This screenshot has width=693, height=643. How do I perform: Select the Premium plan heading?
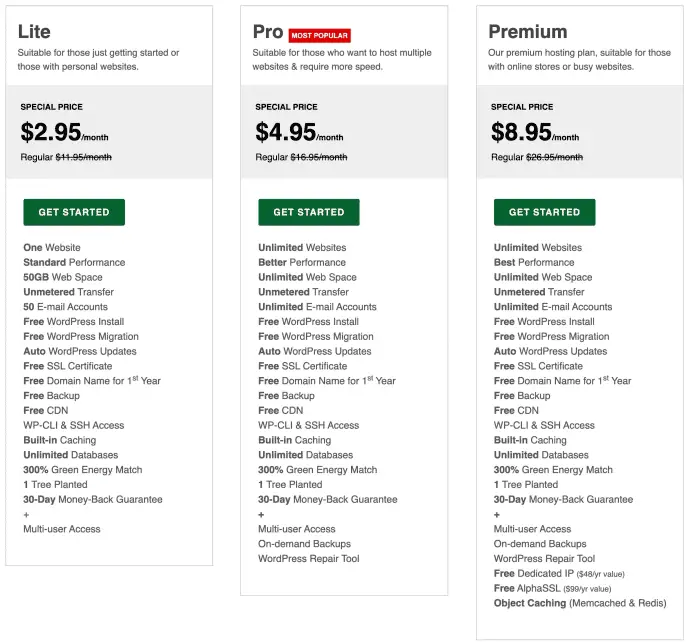click(528, 32)
